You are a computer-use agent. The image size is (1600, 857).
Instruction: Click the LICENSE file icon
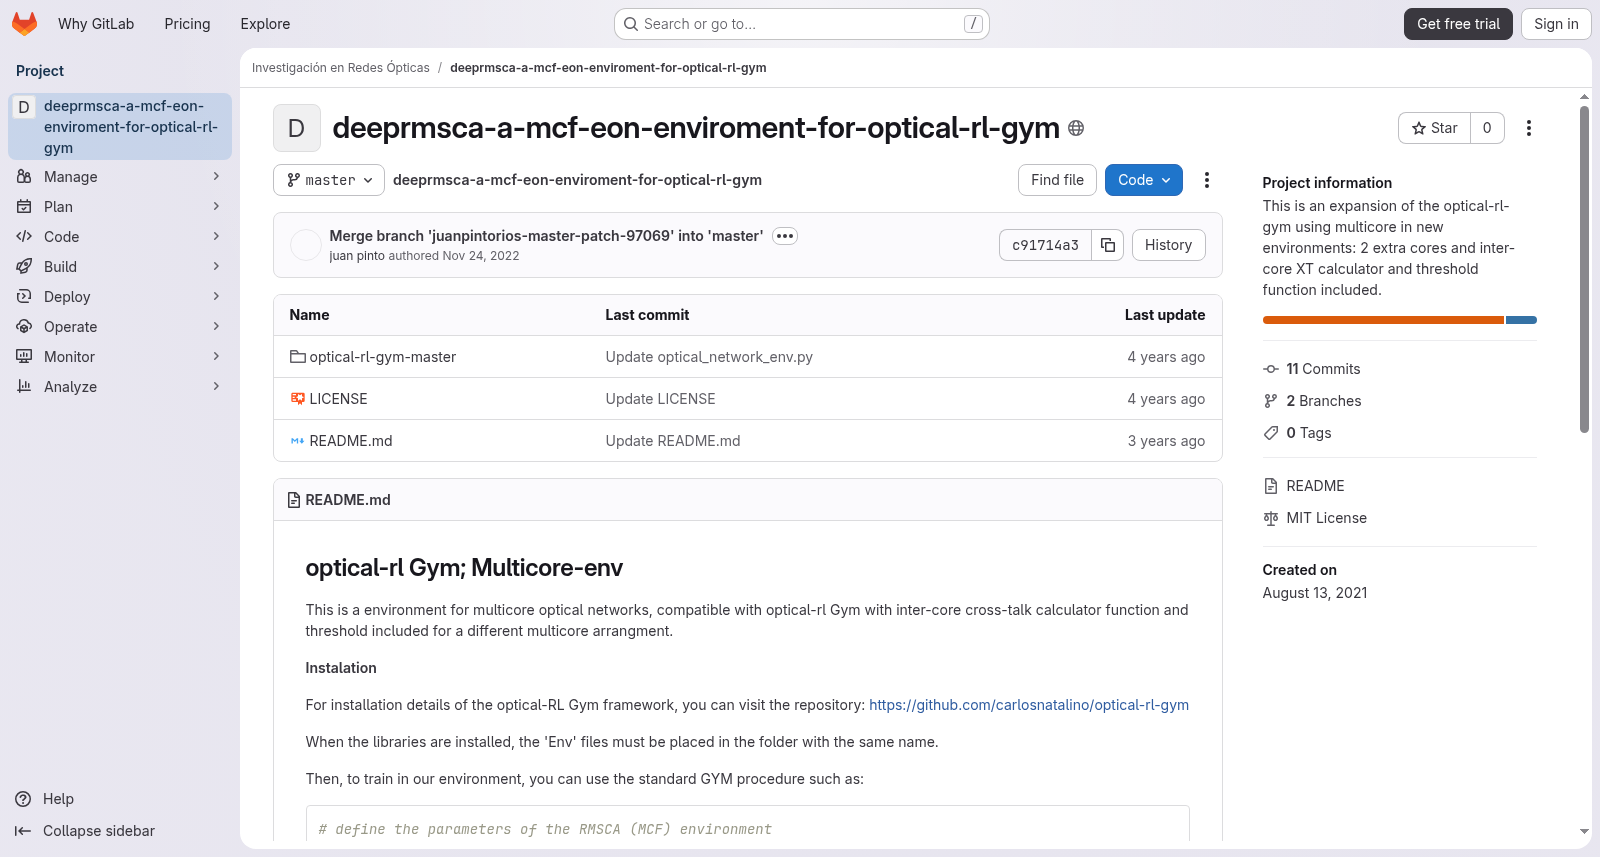297,399
